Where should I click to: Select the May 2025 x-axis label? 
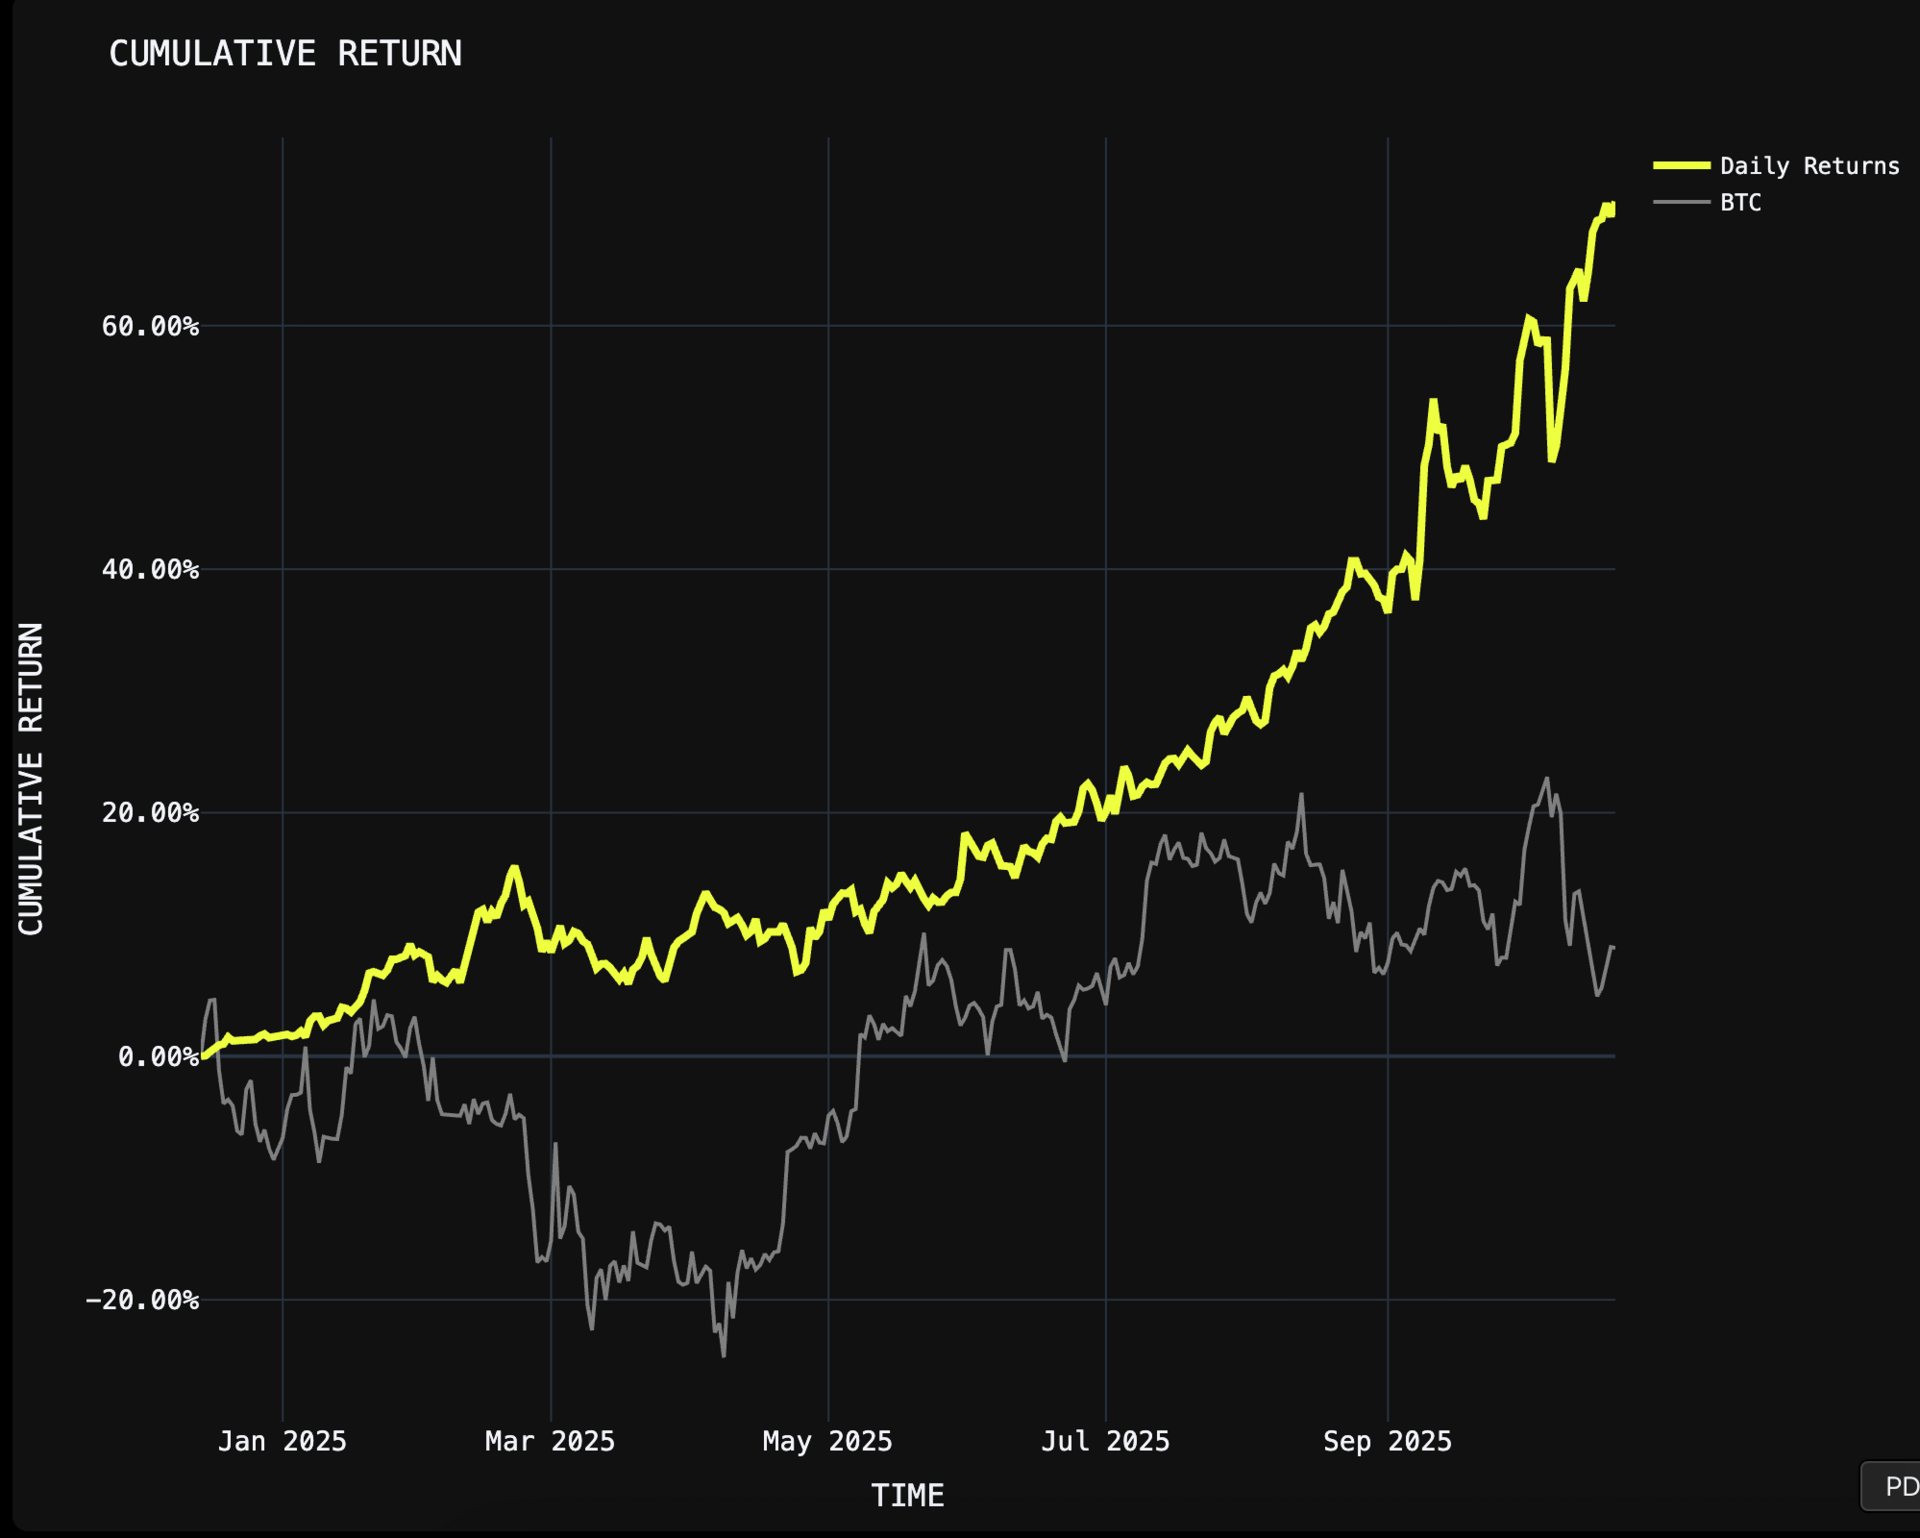pyautogui.click(x=827, y=1441)
